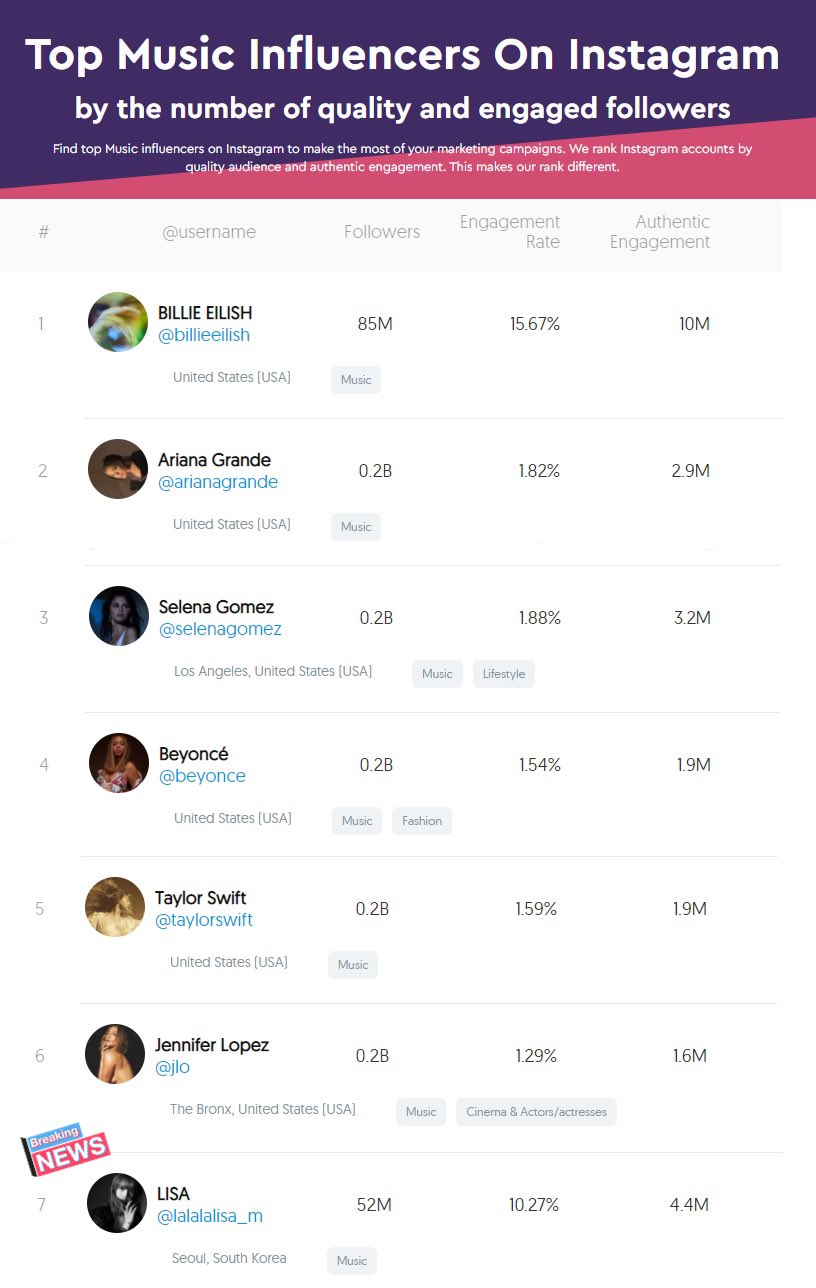
Task: Select Beyoncé's profile thumbnail
Action: click(x=119, y=763)
